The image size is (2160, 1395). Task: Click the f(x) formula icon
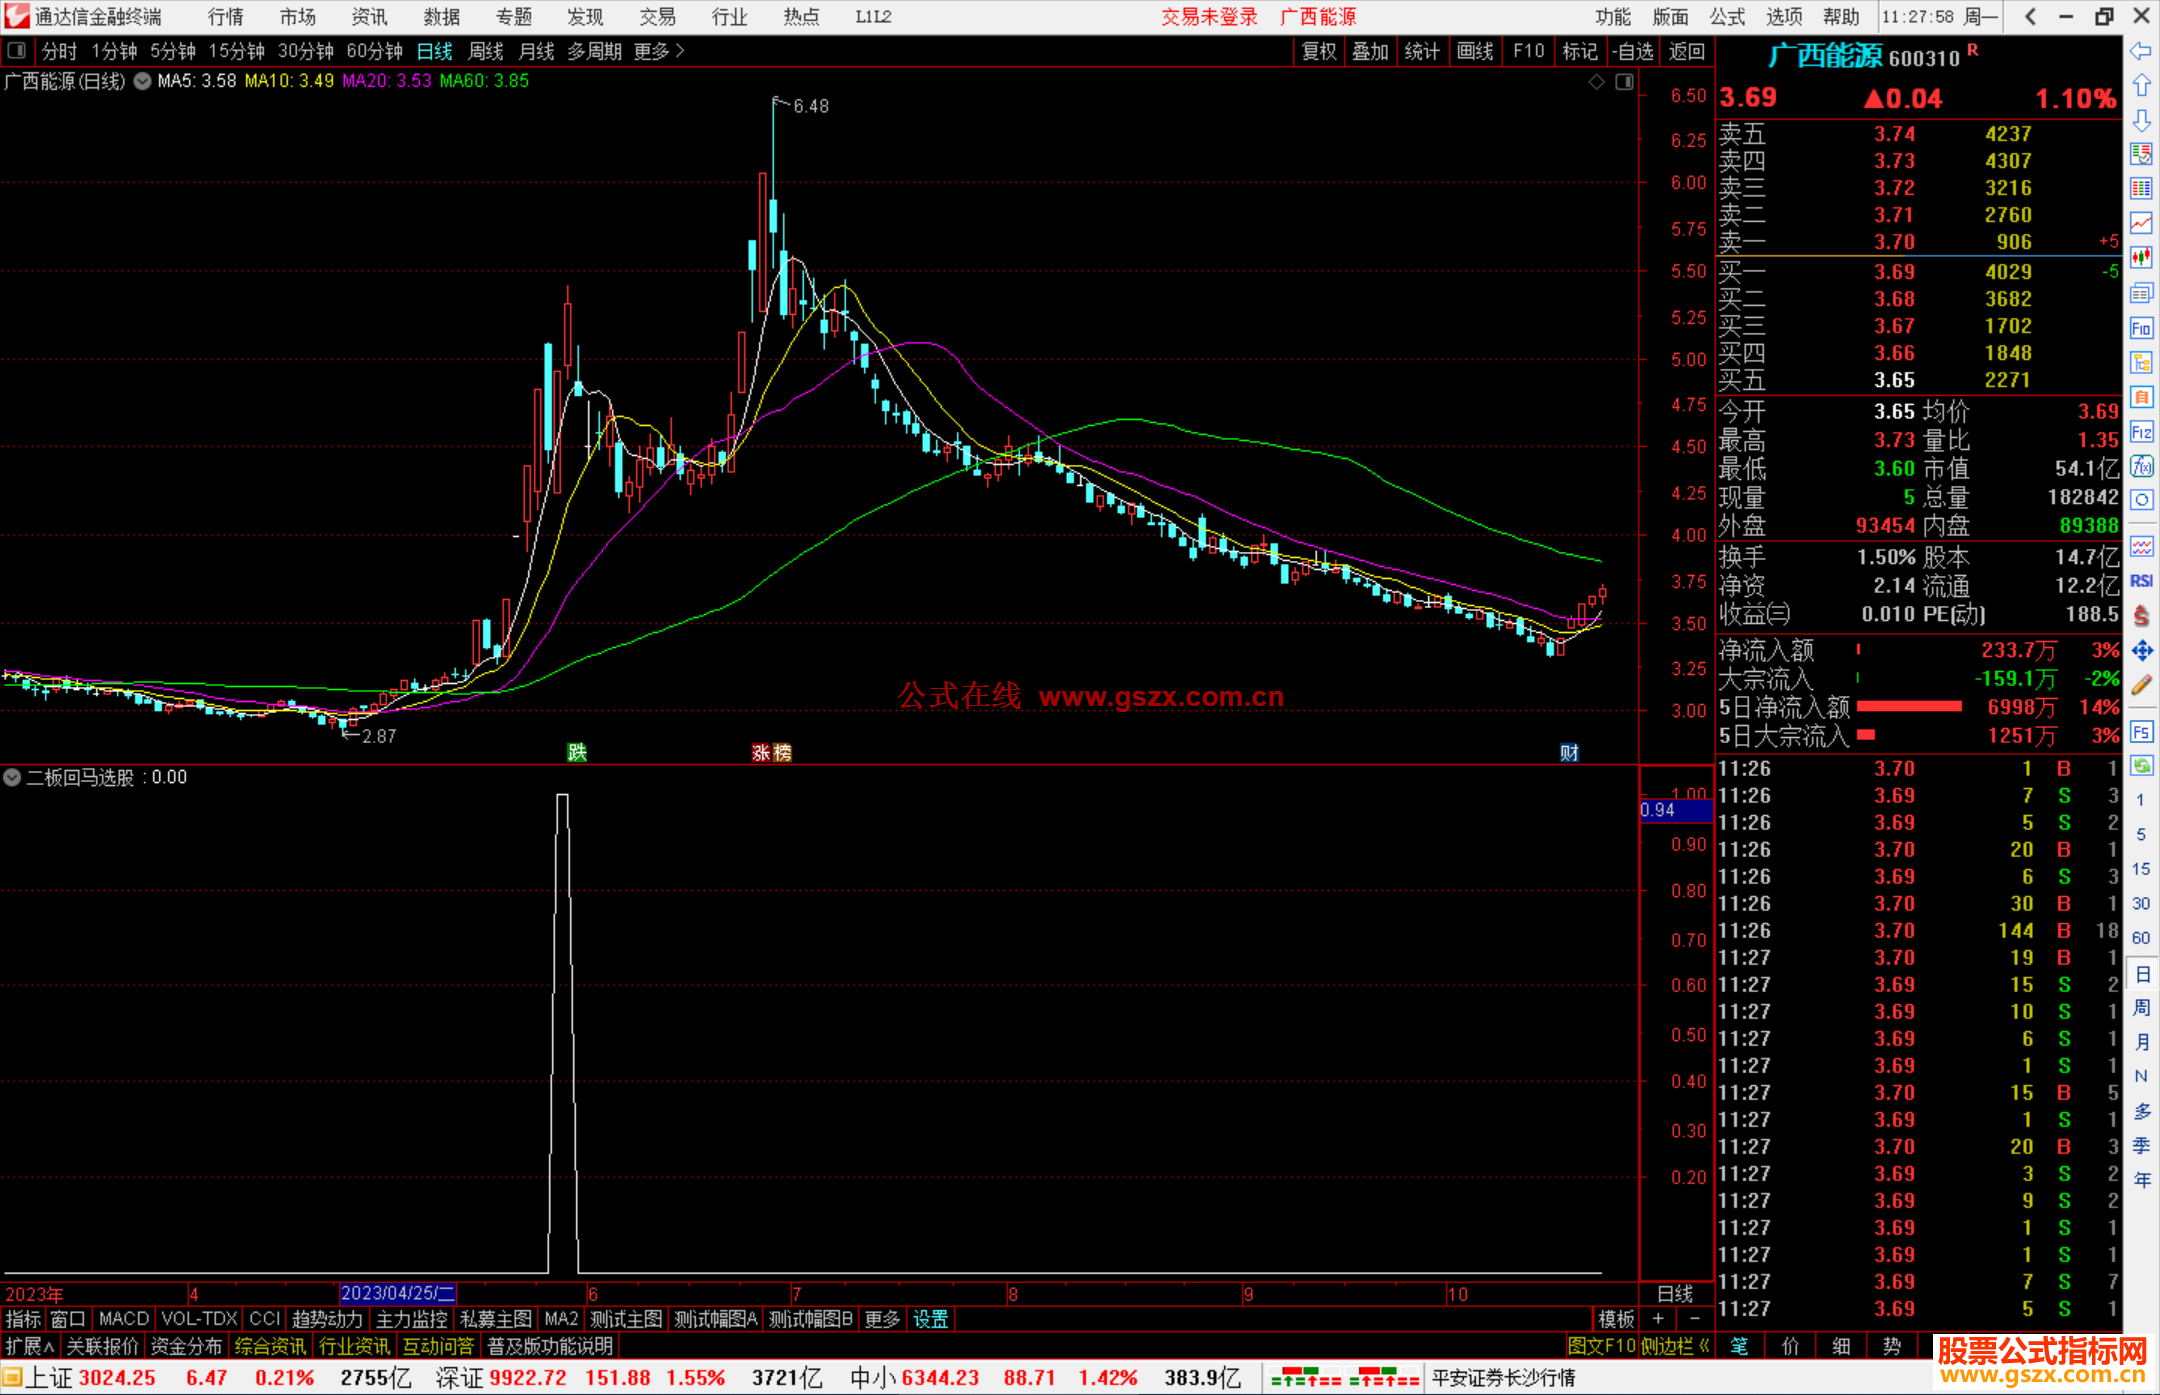2141,466
